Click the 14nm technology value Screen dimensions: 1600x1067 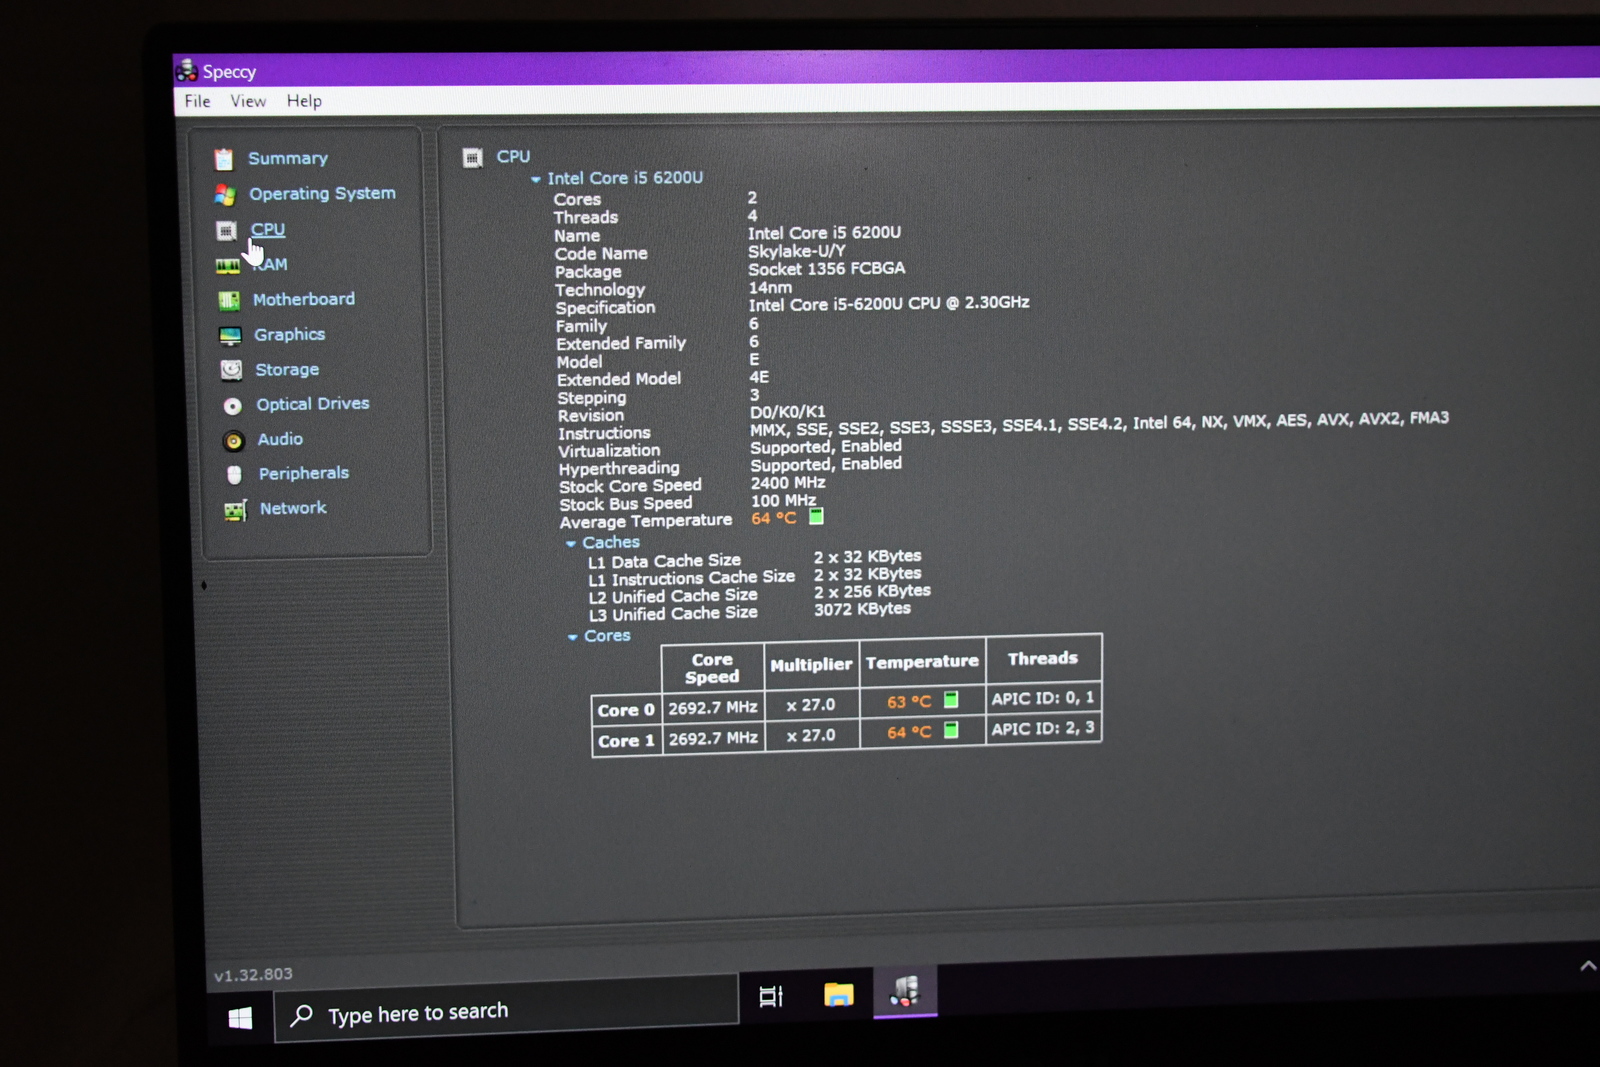coord(770,288)
